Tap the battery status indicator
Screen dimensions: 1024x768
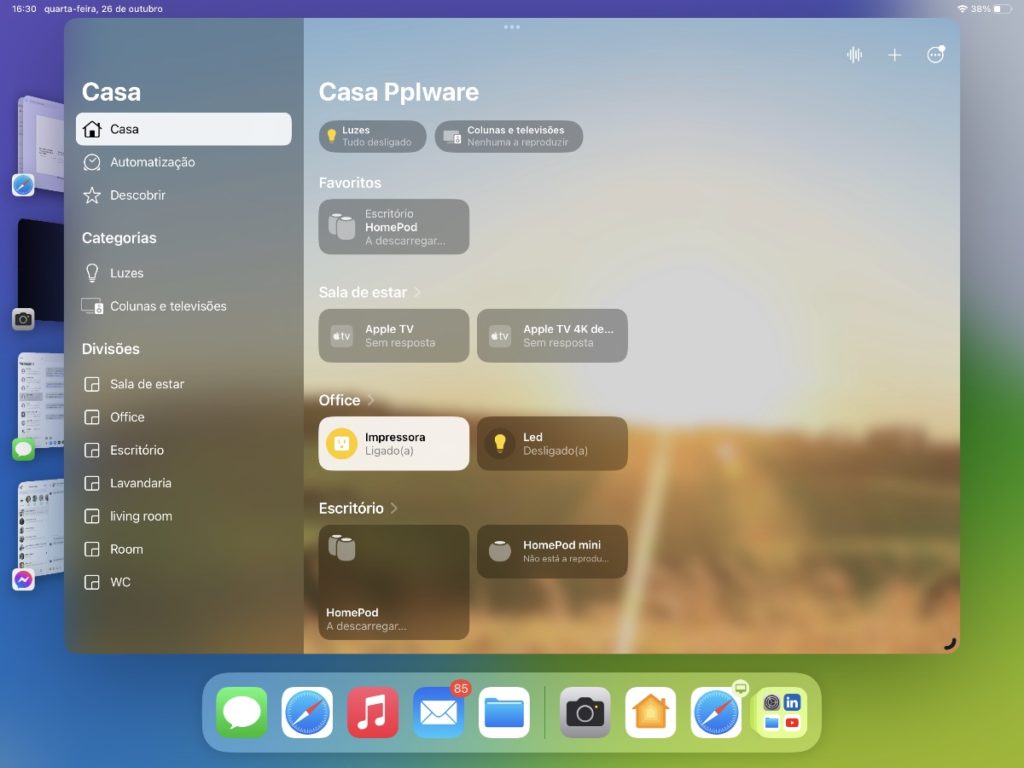1002,8
